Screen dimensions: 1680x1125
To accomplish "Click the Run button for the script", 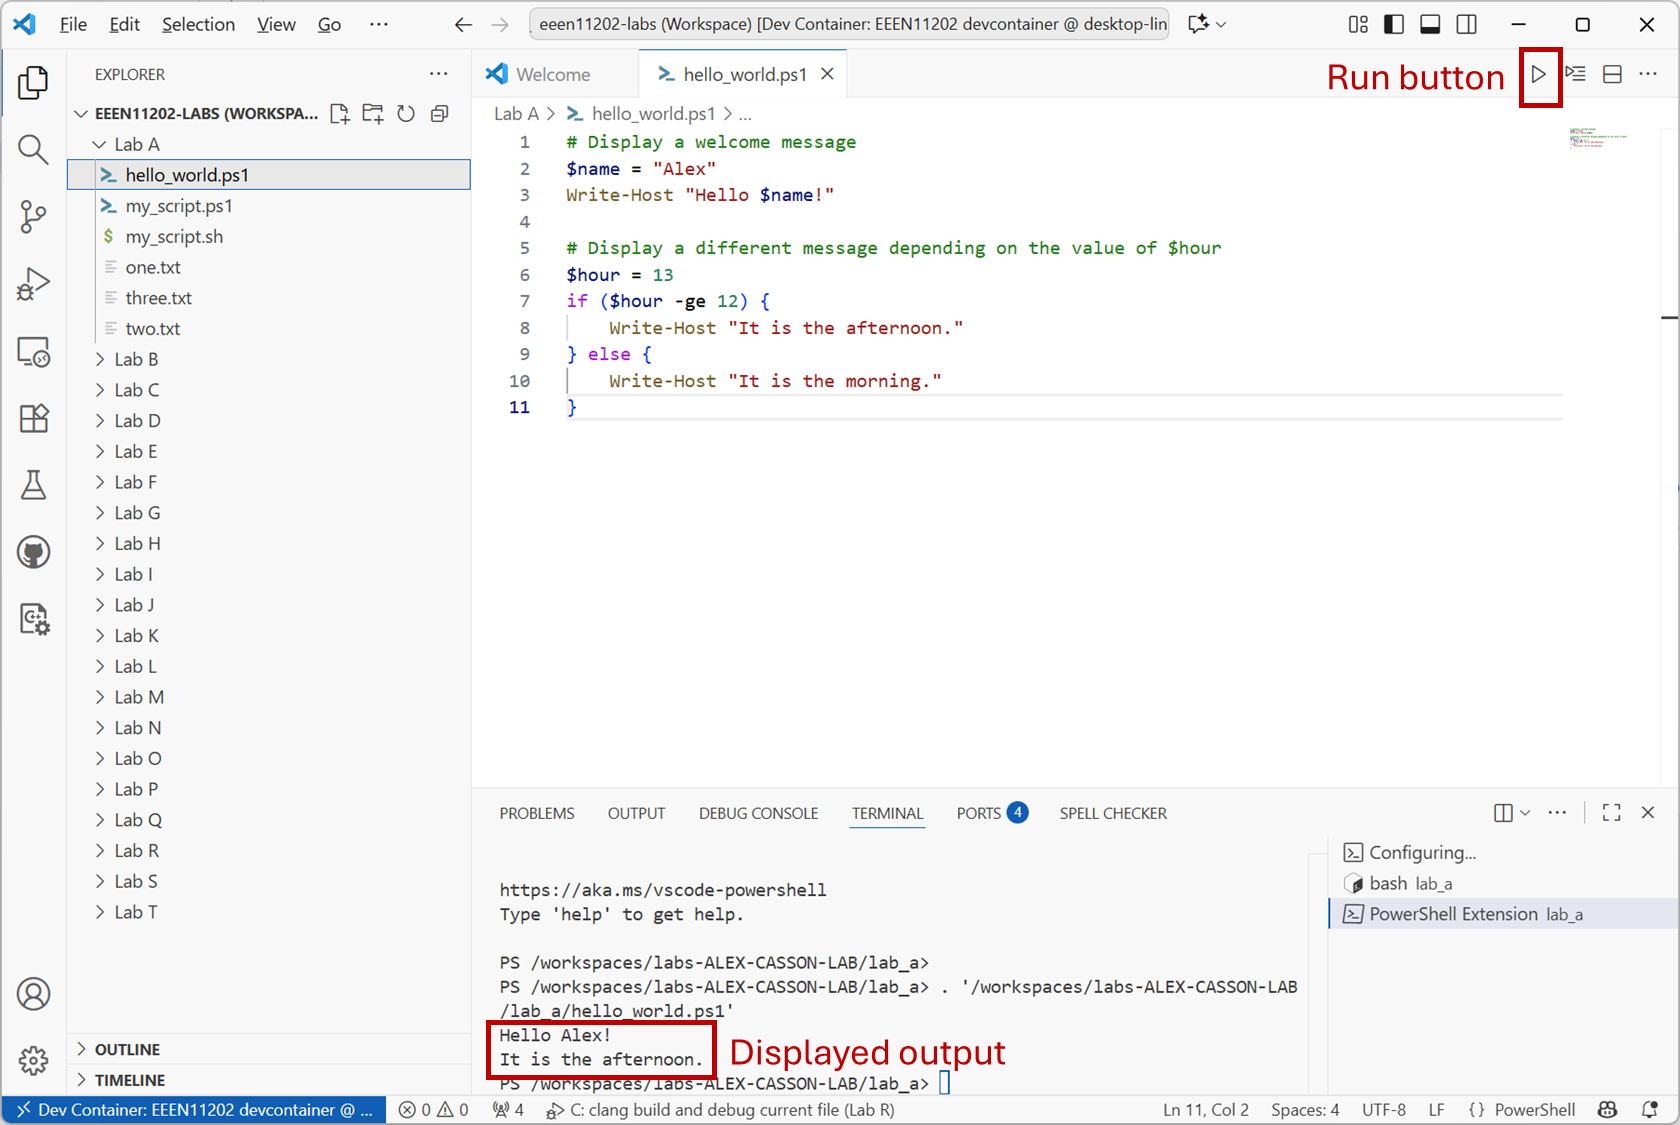I will (x=1538, y=74).
